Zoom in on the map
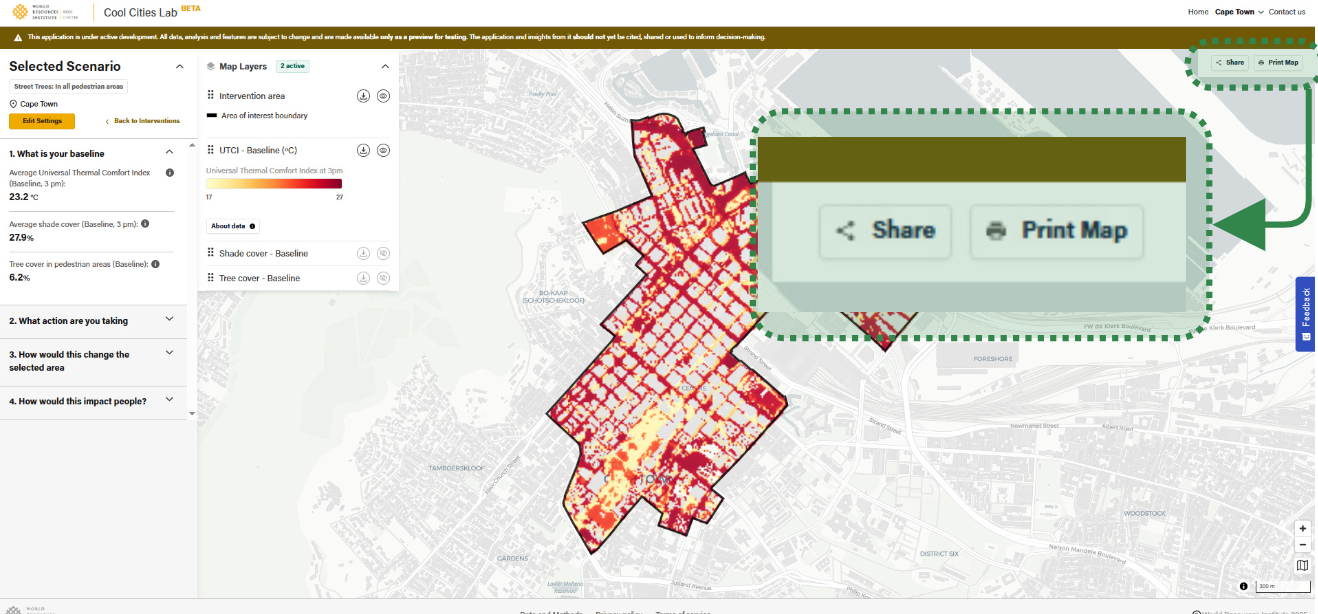The width and height of the screenshot is (1318, 614). pyautogui.click(x=1302, y=528)
